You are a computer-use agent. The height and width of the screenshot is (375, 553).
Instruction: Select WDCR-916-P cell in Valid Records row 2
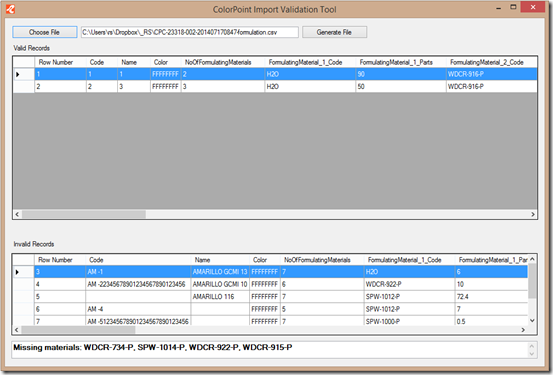[491, 87]
